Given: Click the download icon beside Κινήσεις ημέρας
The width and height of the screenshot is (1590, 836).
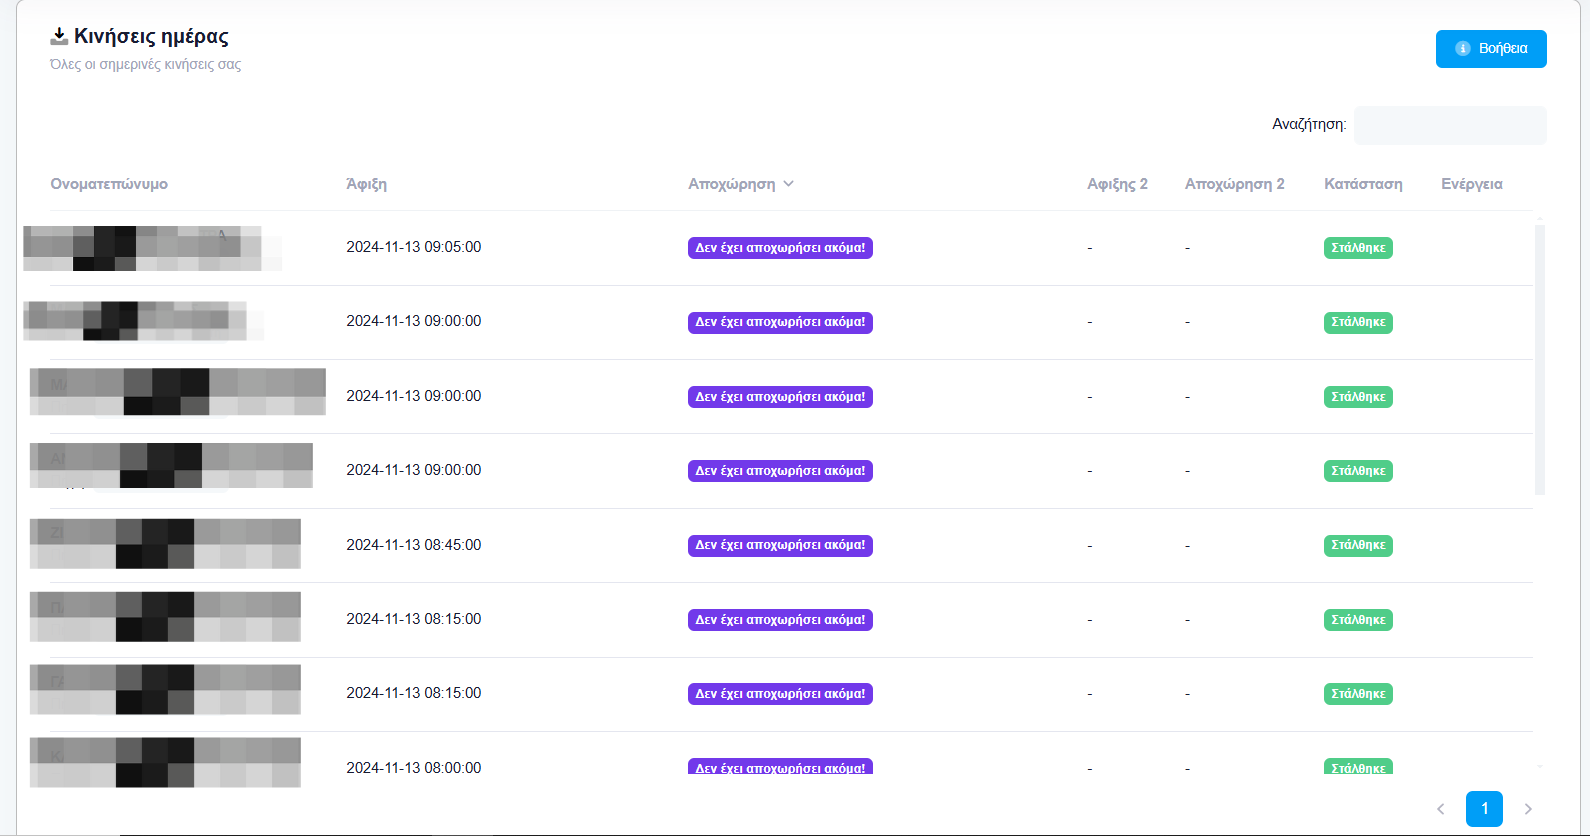Looking at the screenshot, I should (59, 37).
